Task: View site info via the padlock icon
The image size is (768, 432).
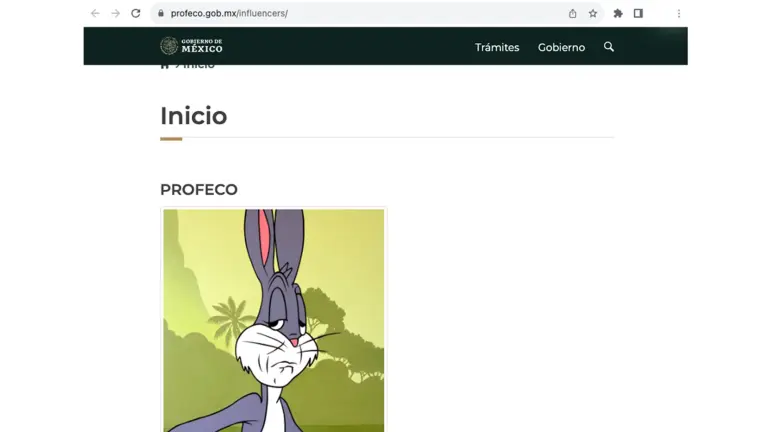Action: pos(161,13)
